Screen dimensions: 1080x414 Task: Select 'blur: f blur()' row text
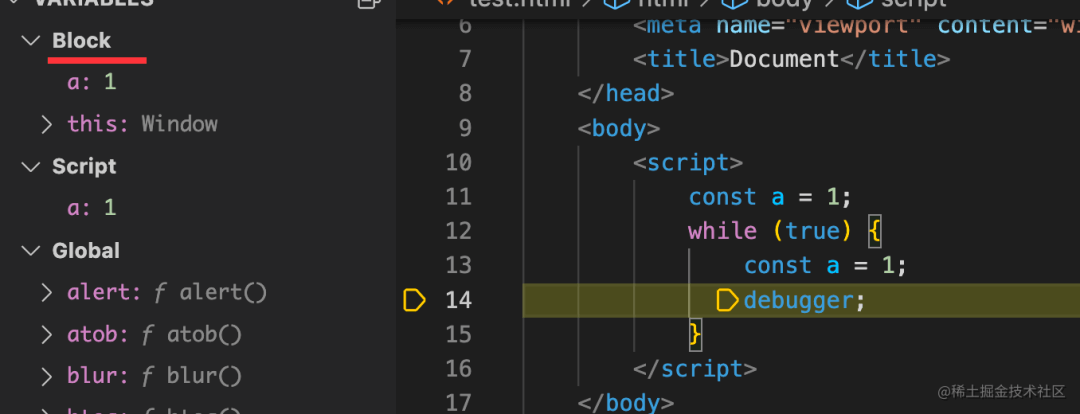point(155,377)
